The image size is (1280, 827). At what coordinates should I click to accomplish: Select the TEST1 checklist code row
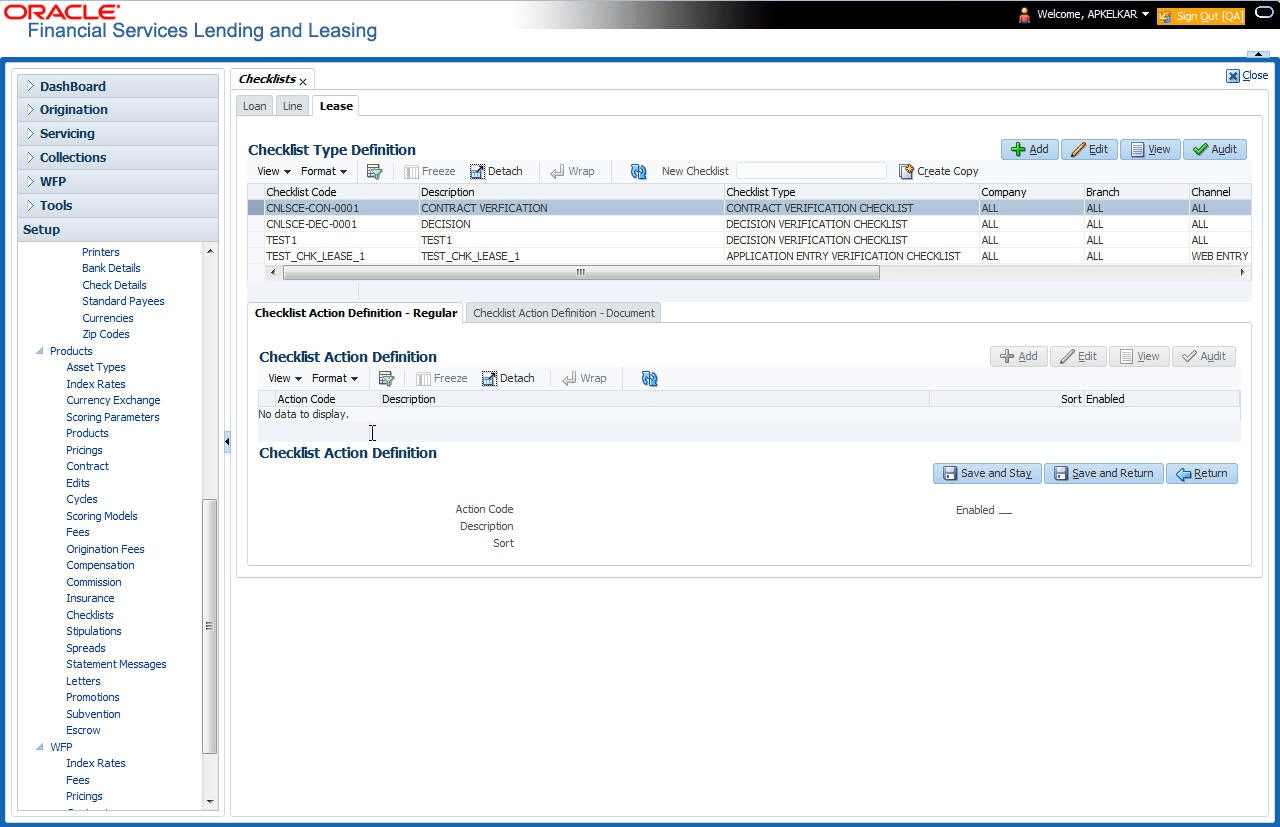click(x=750, y=240)
